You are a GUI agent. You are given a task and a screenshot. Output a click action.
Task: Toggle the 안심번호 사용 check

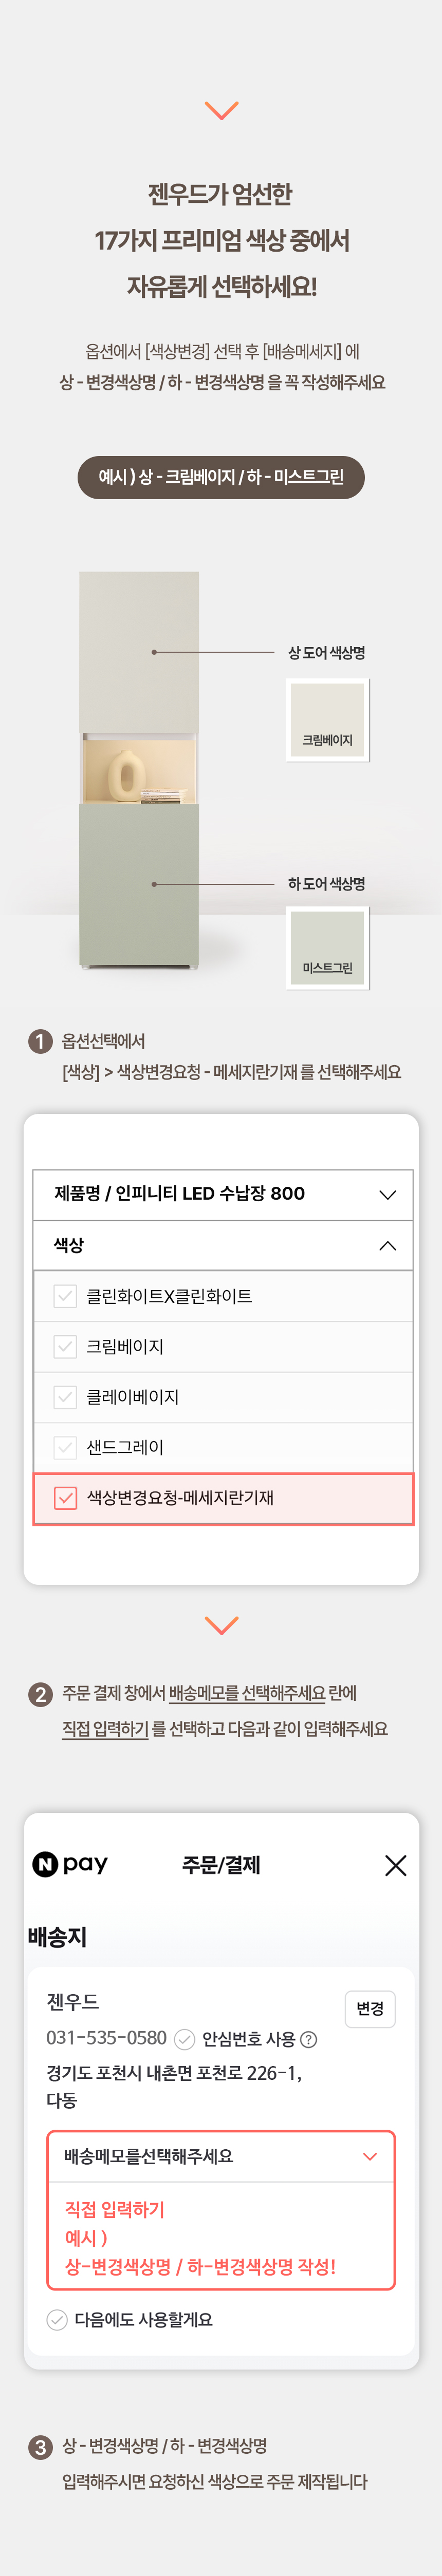tap(184, 2039)
